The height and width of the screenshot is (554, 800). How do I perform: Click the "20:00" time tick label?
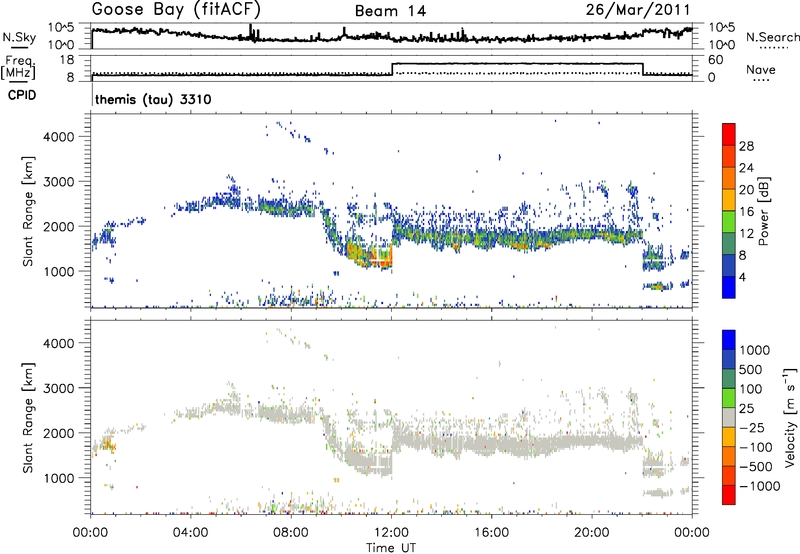[592, 533]
